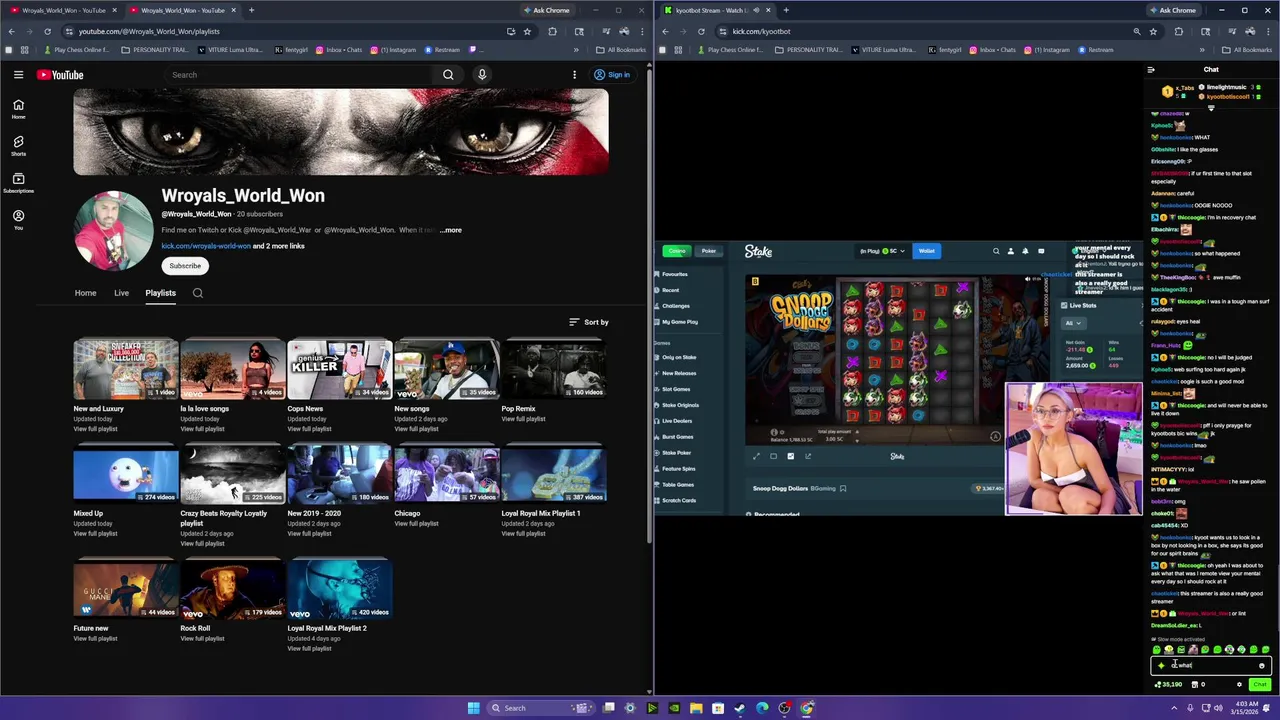This screenshot has width=1280, height=720.
Task: Click the YouTube search input field
Action: pos(297,75)
